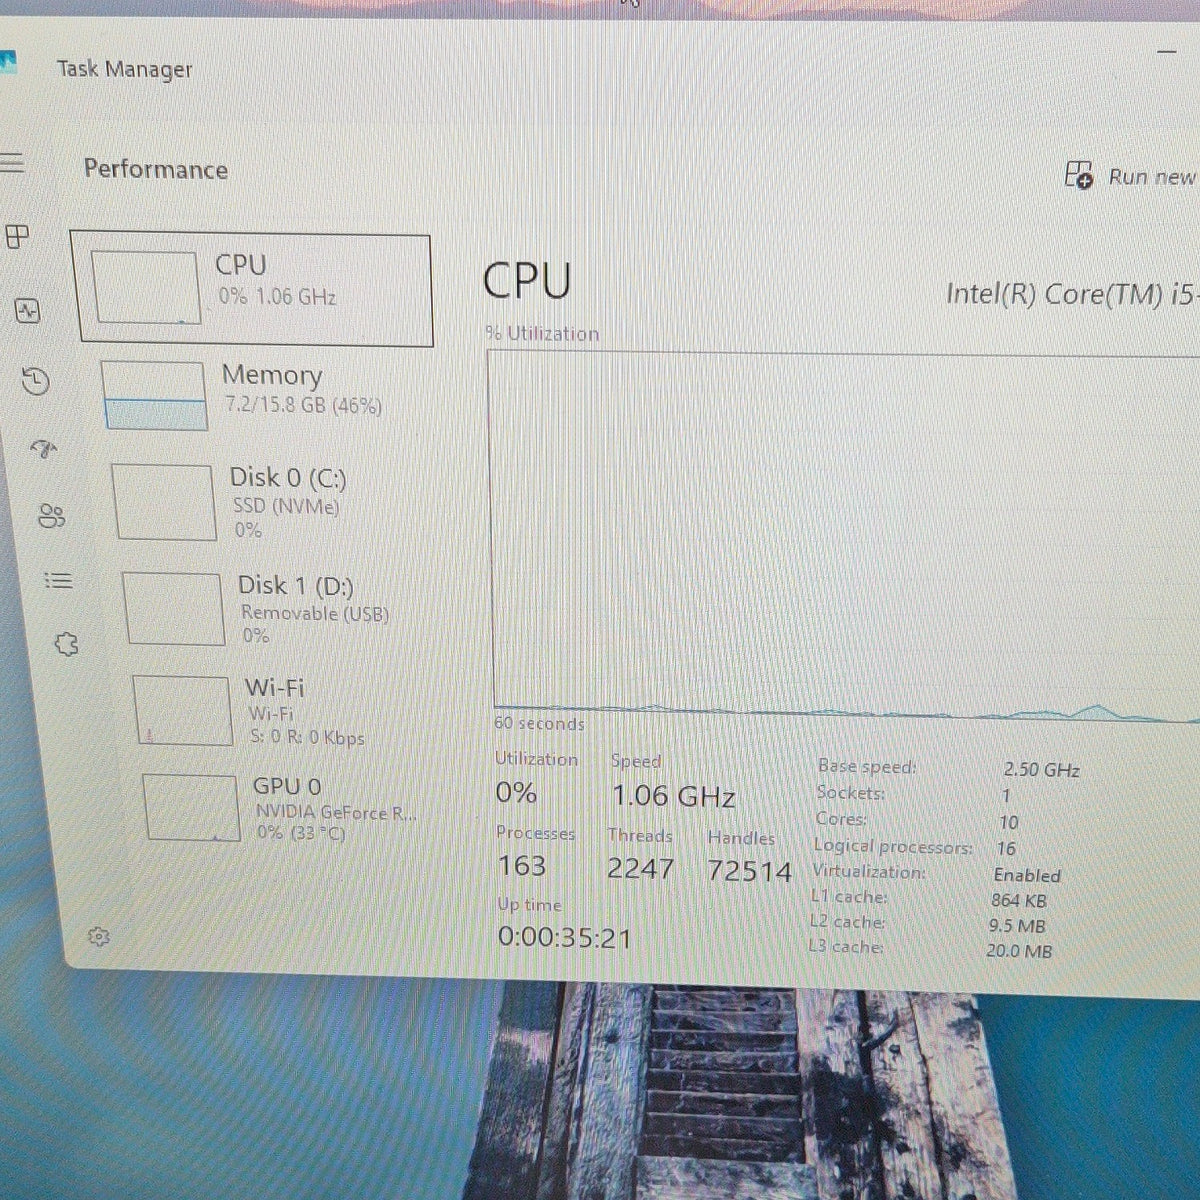Screen dimensions: 1200x1200
Task: Click the Processes value 163
Action: coord(522,865)
